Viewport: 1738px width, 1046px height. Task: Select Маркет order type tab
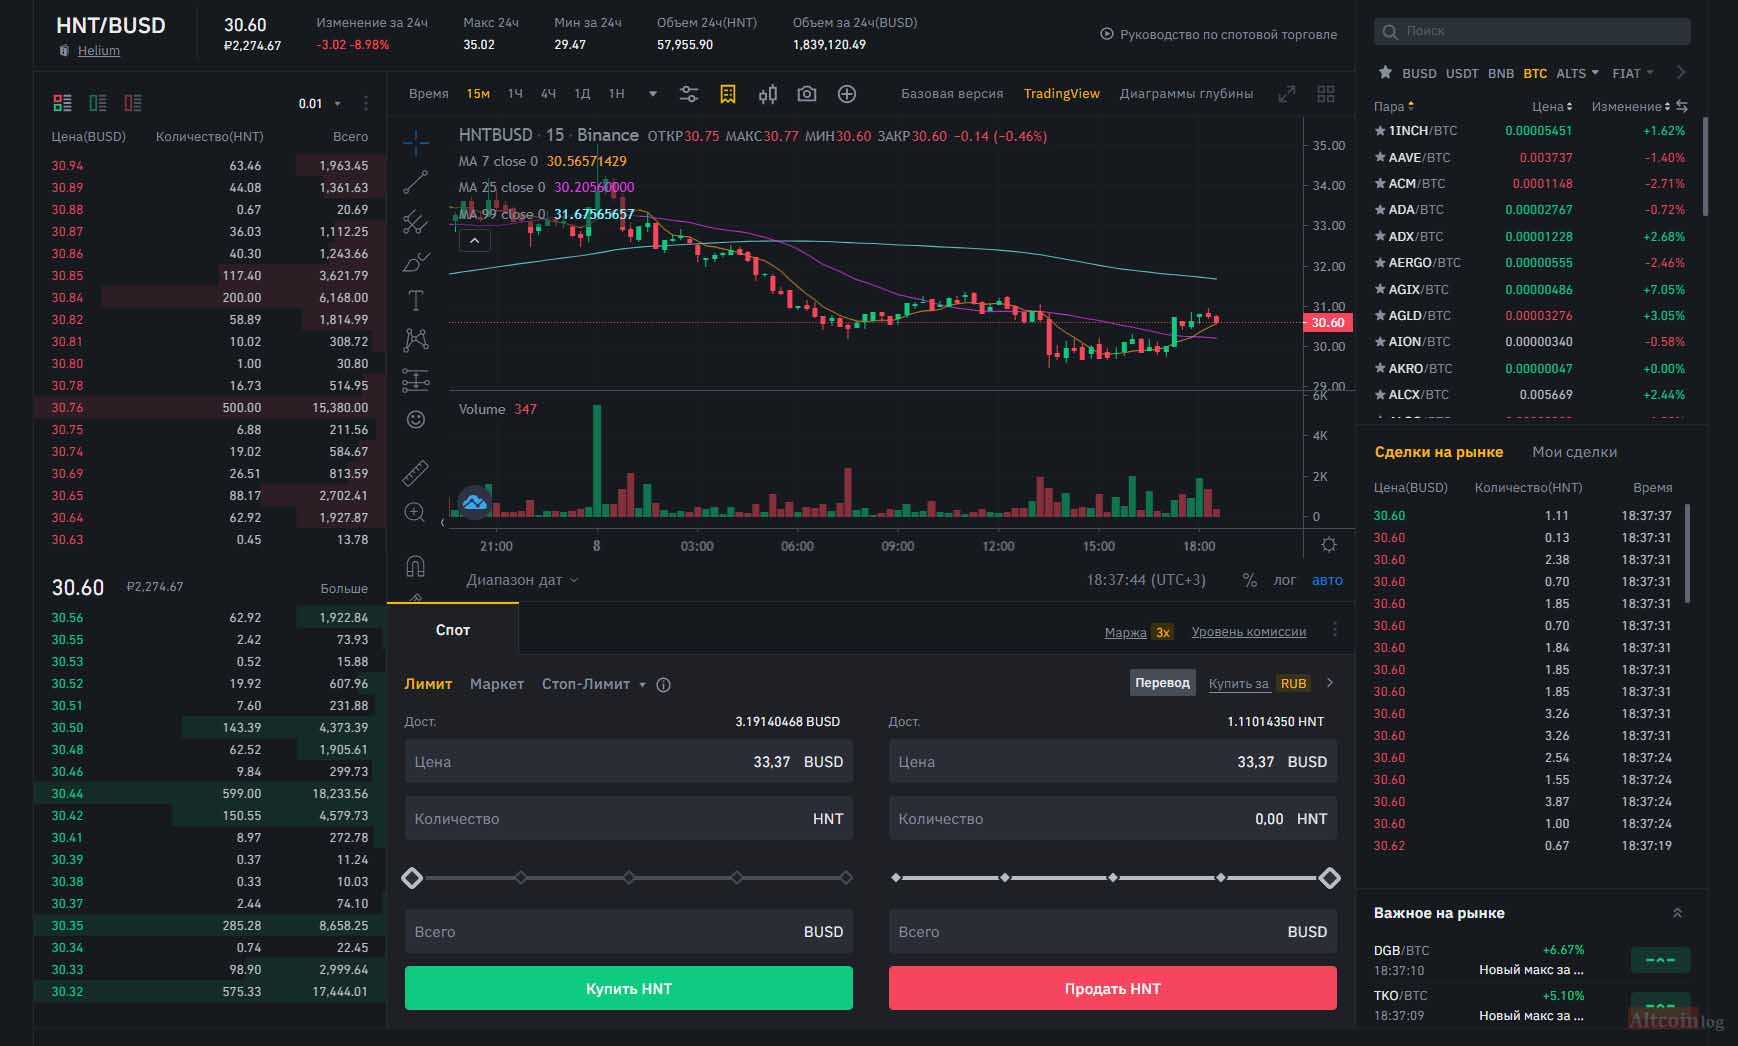coord(497,684)
